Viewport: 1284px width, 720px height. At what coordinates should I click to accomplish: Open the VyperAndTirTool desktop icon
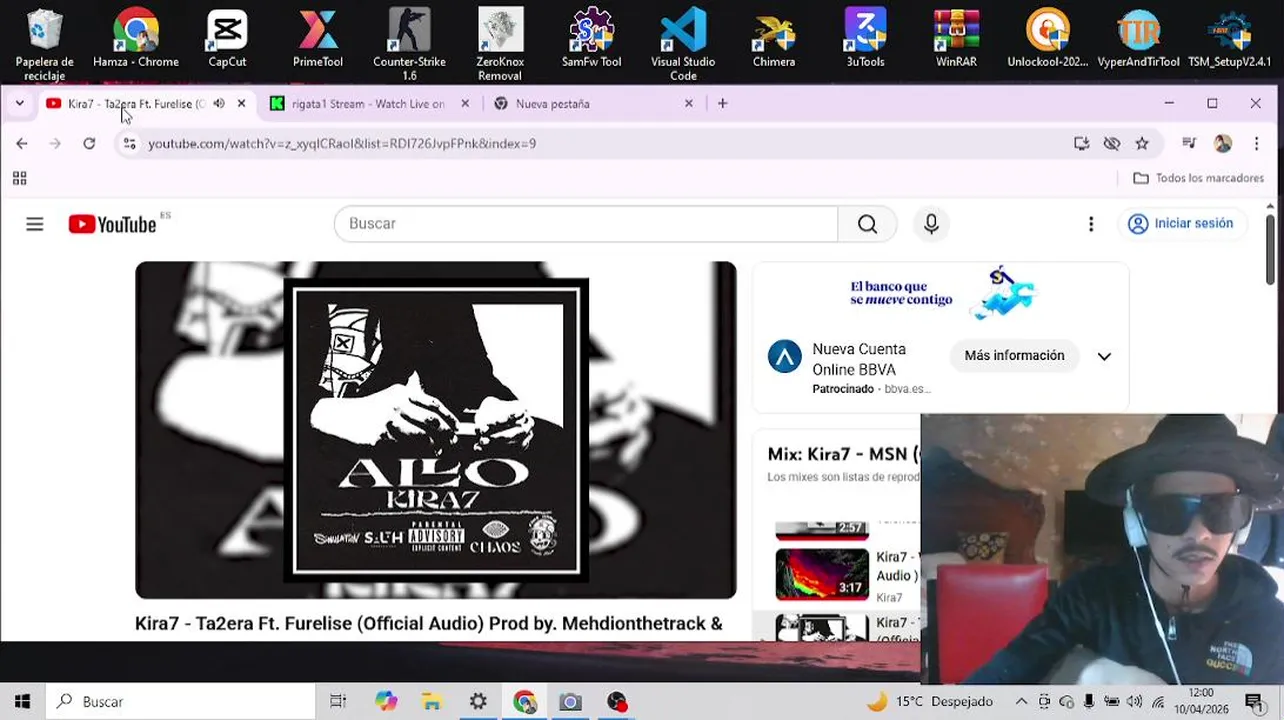click(1138, 40)
